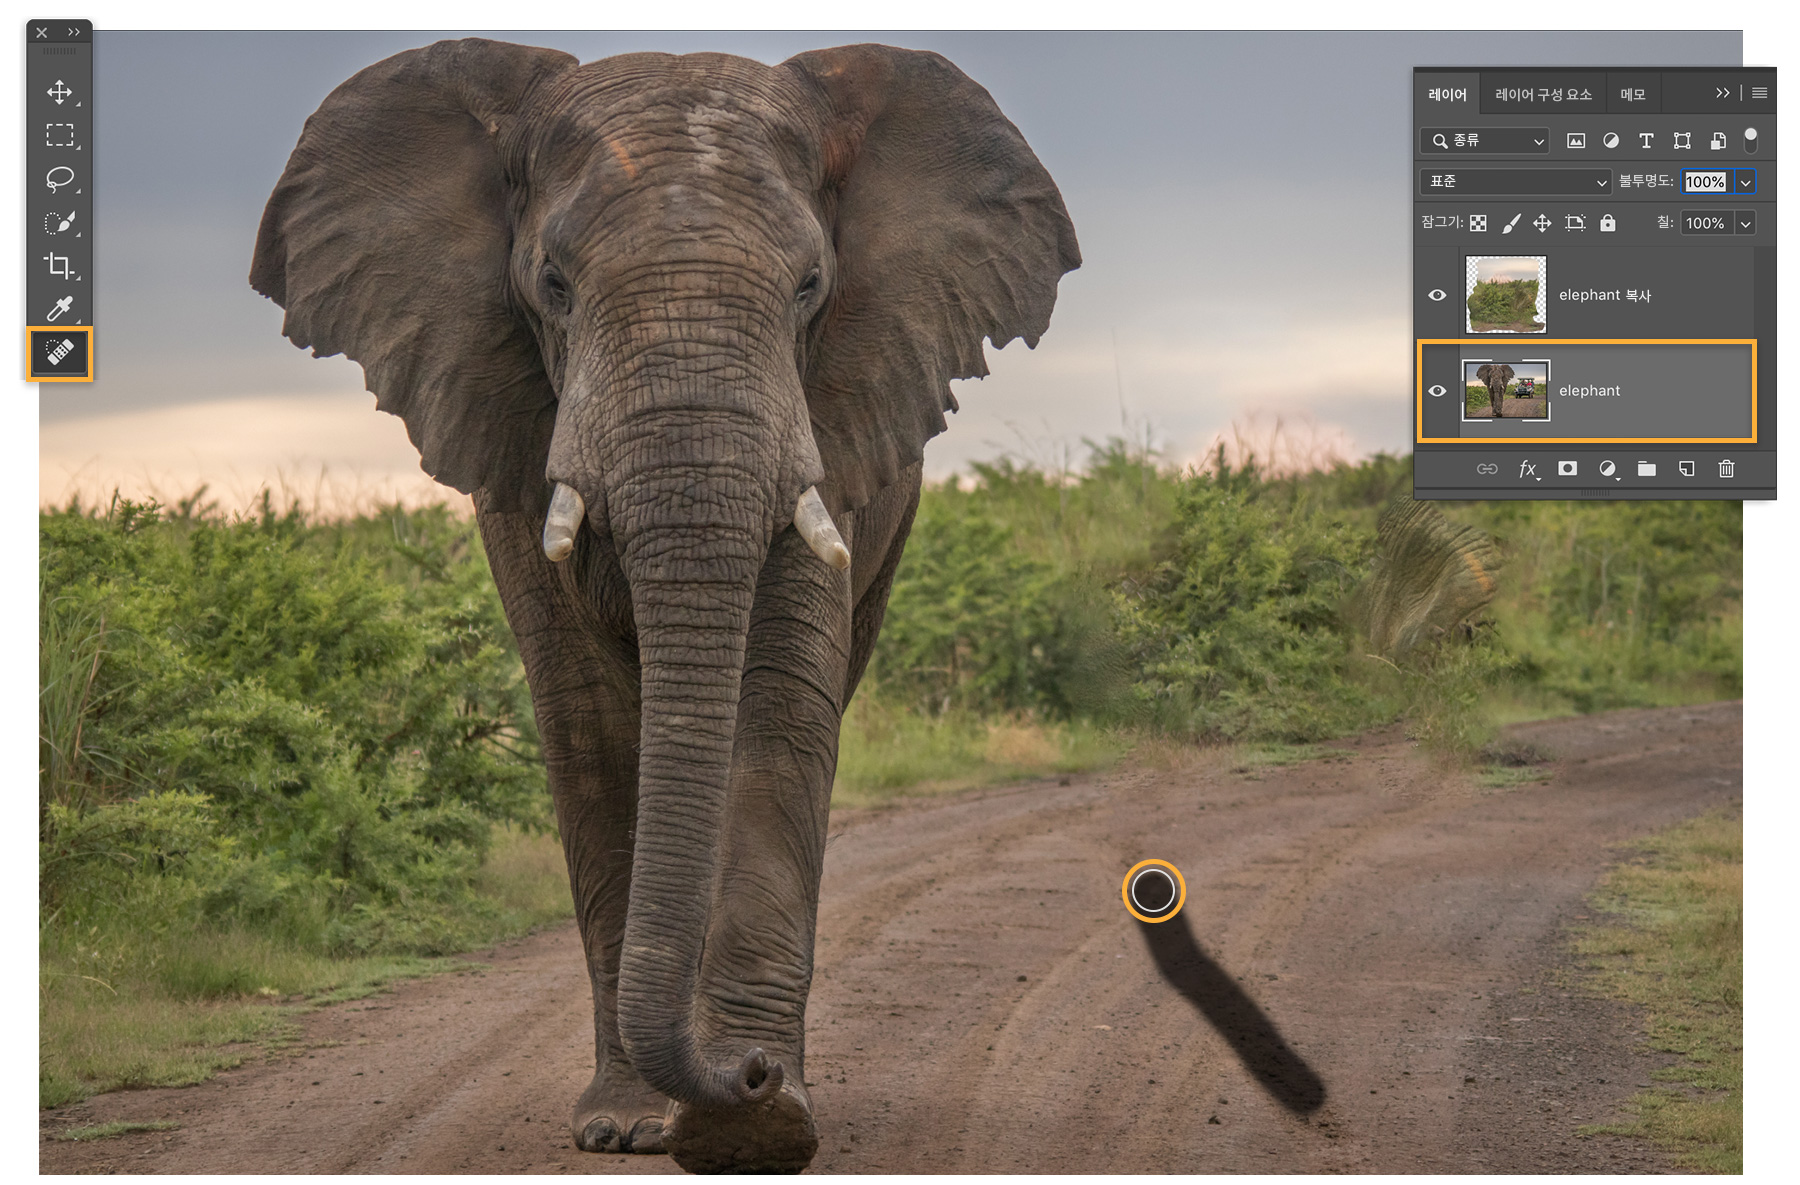Select the Crop tool

click(59, 265)
